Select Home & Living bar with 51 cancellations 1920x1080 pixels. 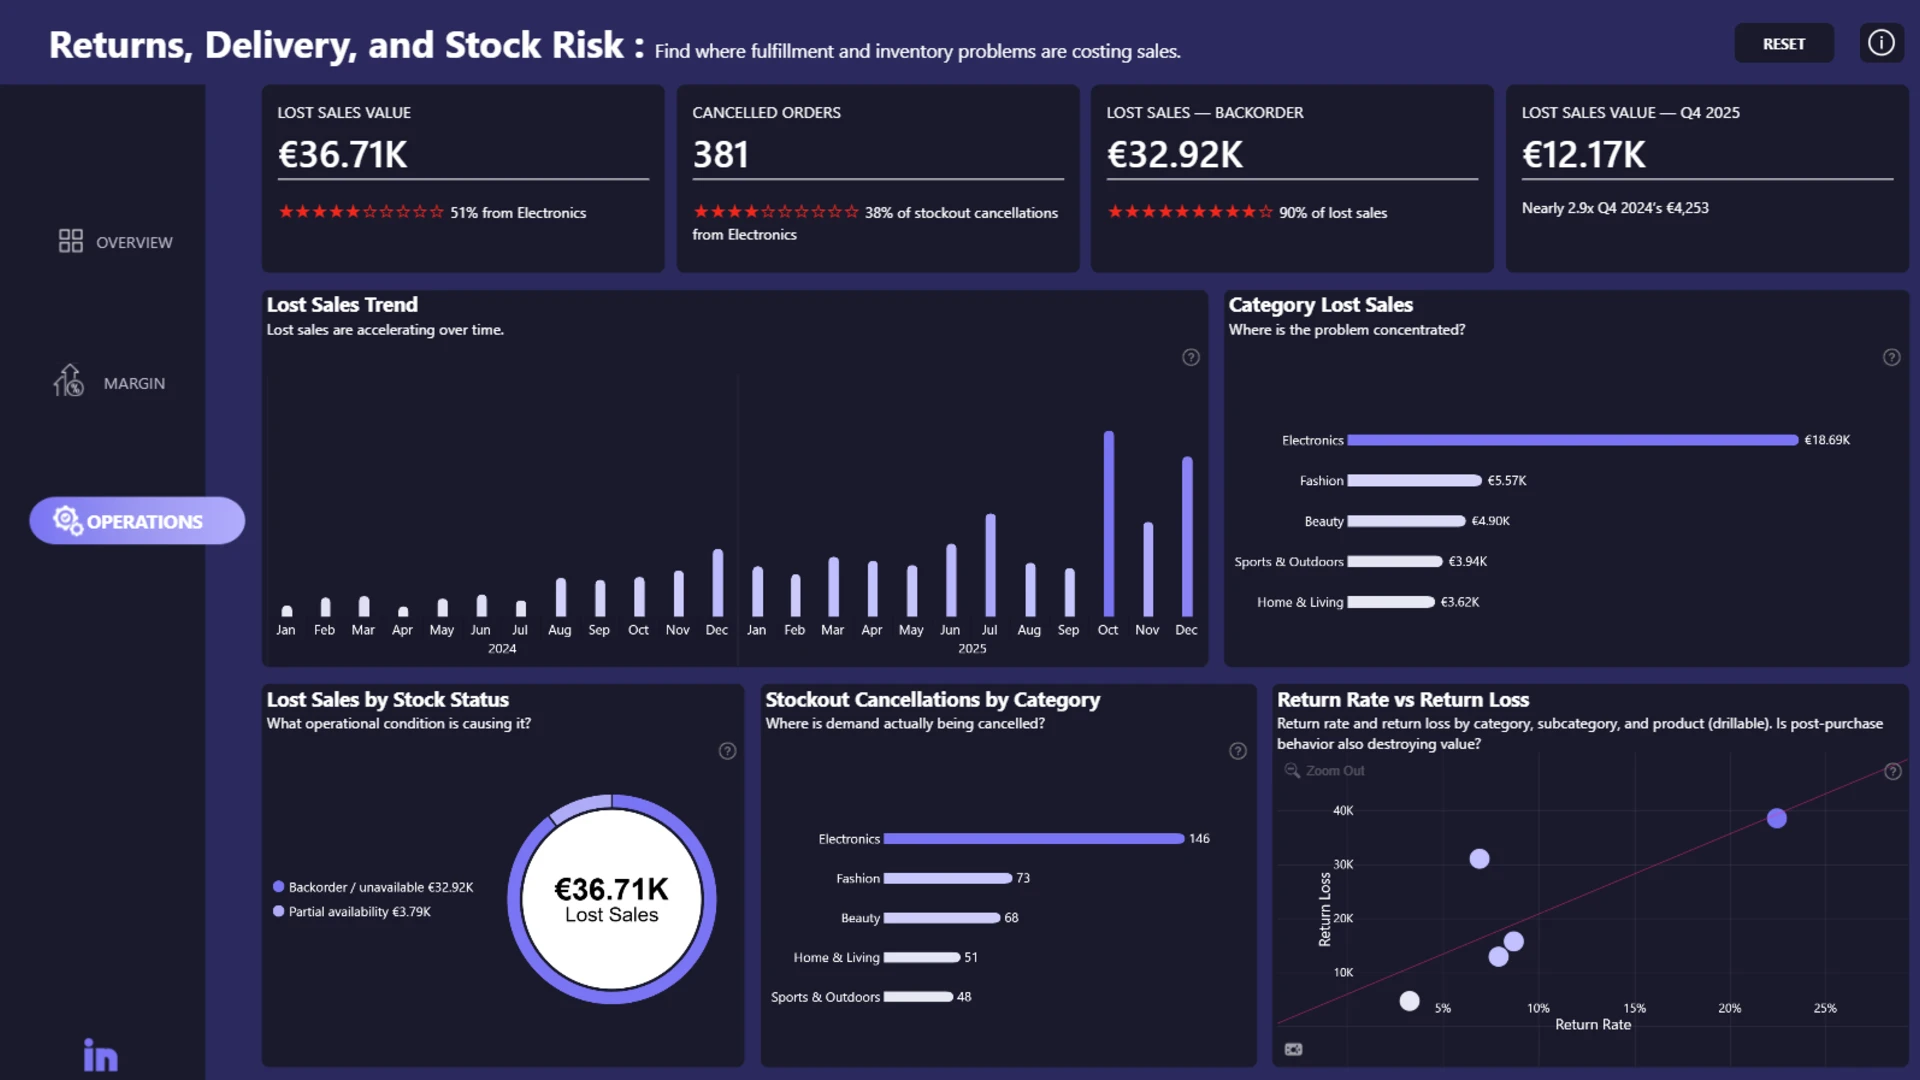pos(921,958)
